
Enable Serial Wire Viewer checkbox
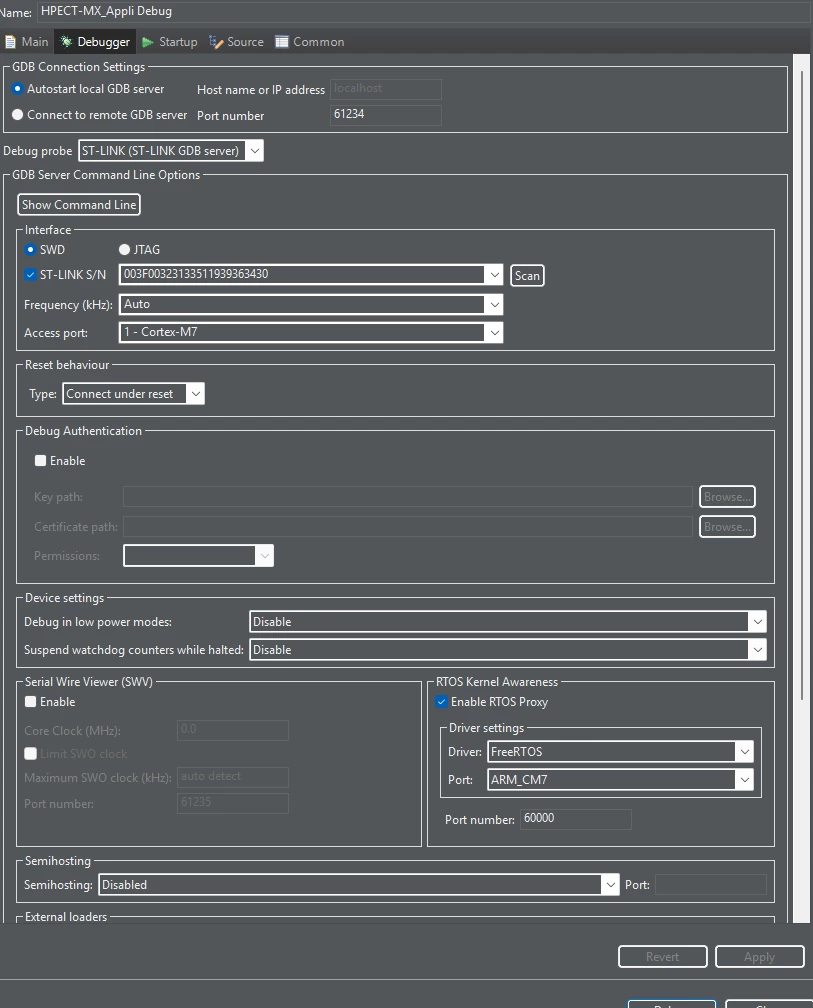click(30, 702)
